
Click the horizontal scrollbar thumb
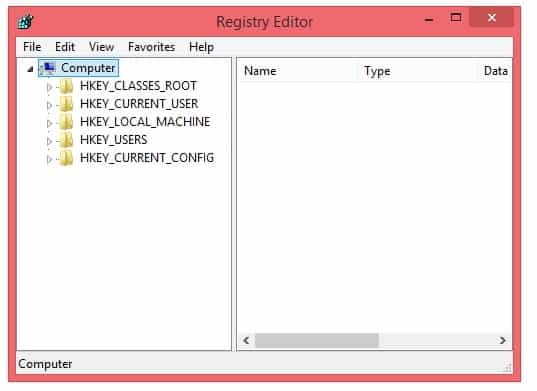[x=317, y=341]
